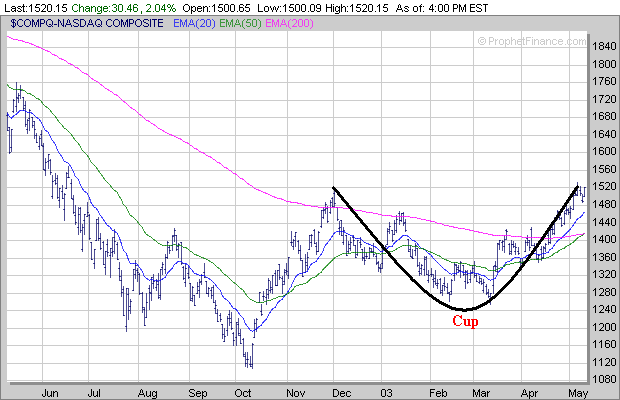Viewport: 620px width, 400px height.
Task: Click the 1720 price axis label
Action: tap(604, 99)
